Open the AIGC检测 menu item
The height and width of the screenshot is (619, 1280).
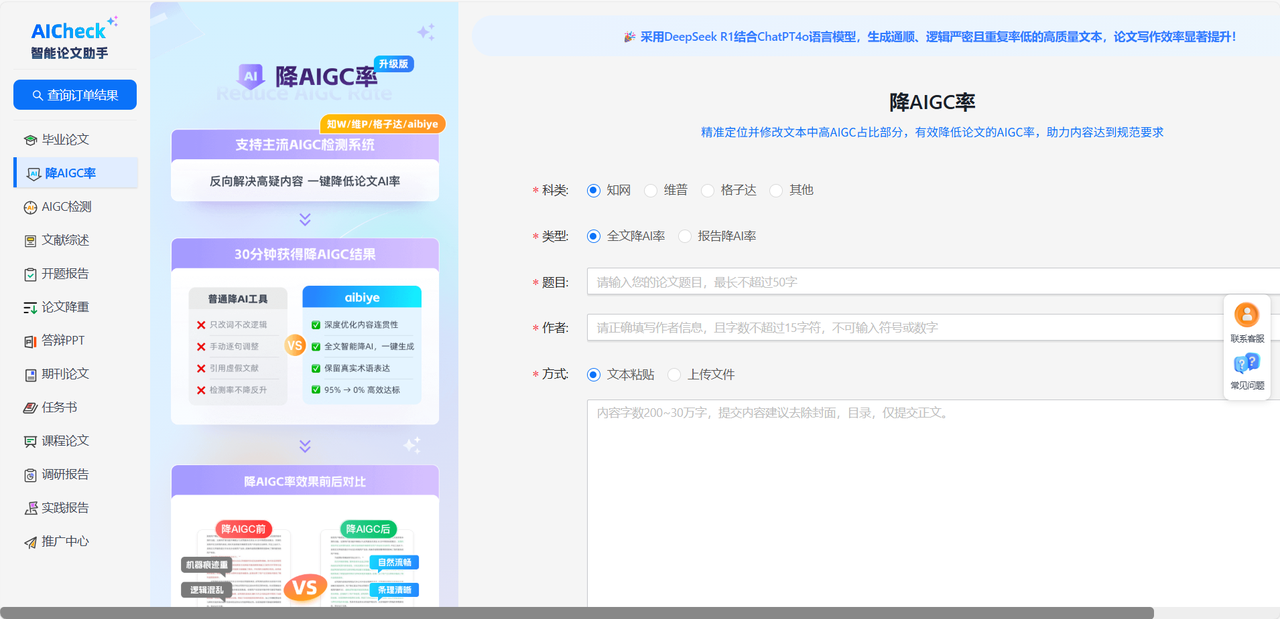75,207
